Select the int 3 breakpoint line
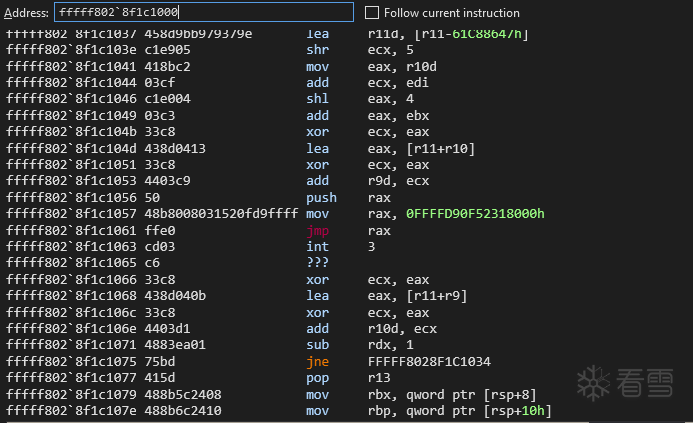Image resolution: width=693 pixels, height=423 pixels. tap(316, 246)
